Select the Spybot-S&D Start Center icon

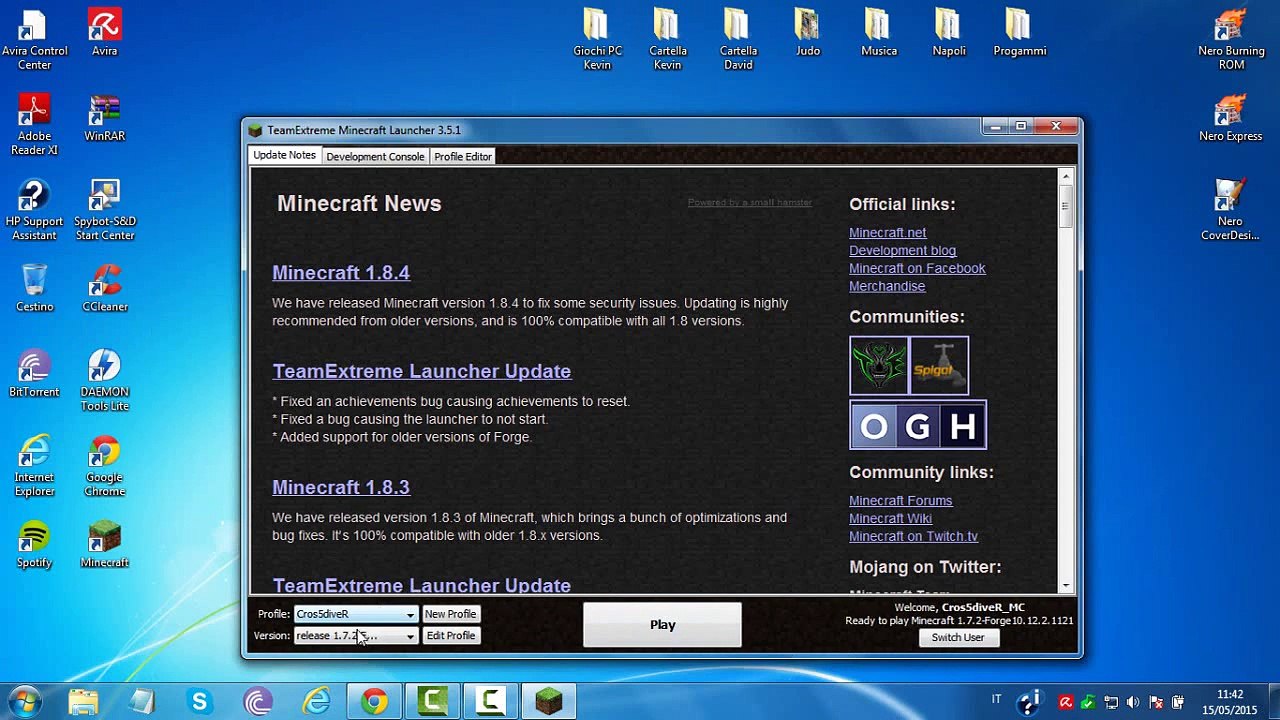pyautogui.click(x=105, y=210)
